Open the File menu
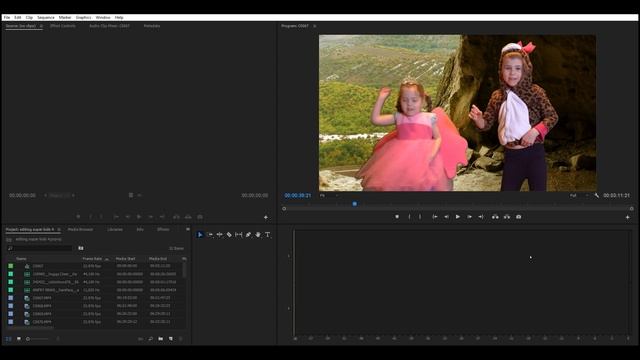640x360 pixels. point(7,18)
